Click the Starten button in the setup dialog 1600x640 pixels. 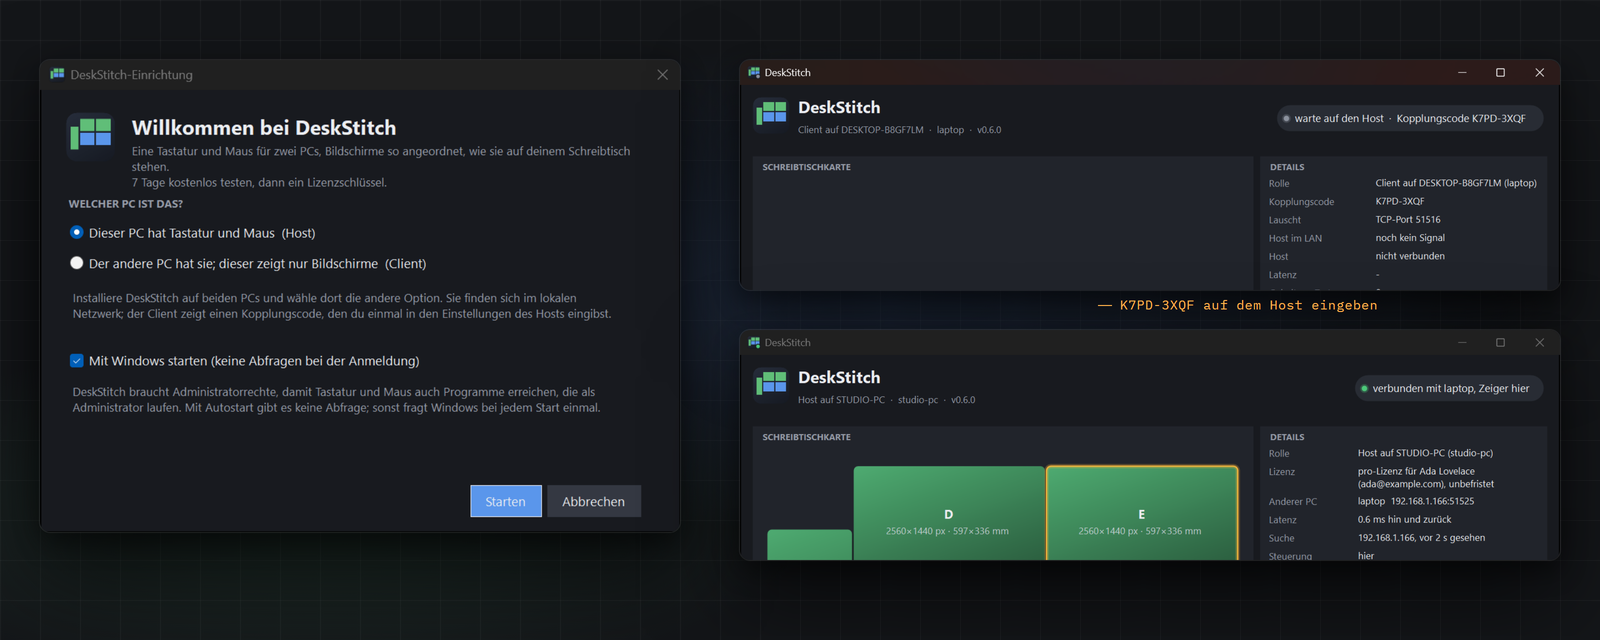click(506, 501)
